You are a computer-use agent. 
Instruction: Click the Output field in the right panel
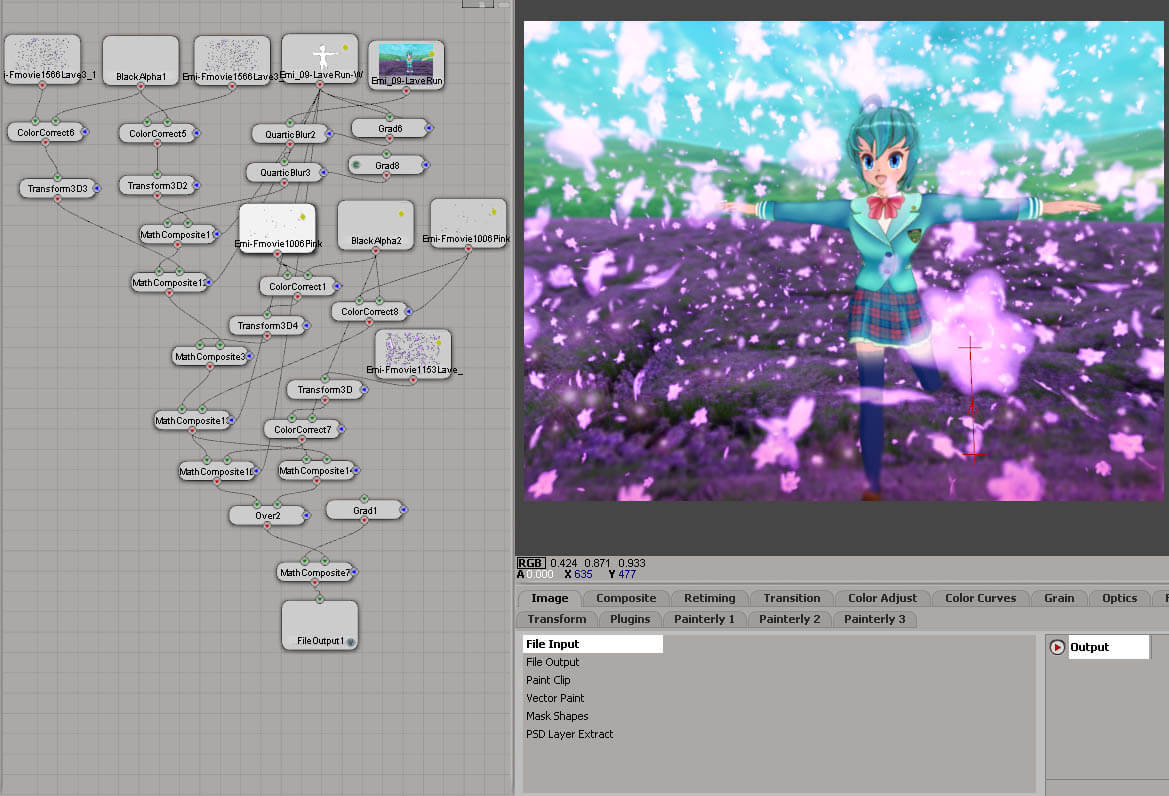1108,647
